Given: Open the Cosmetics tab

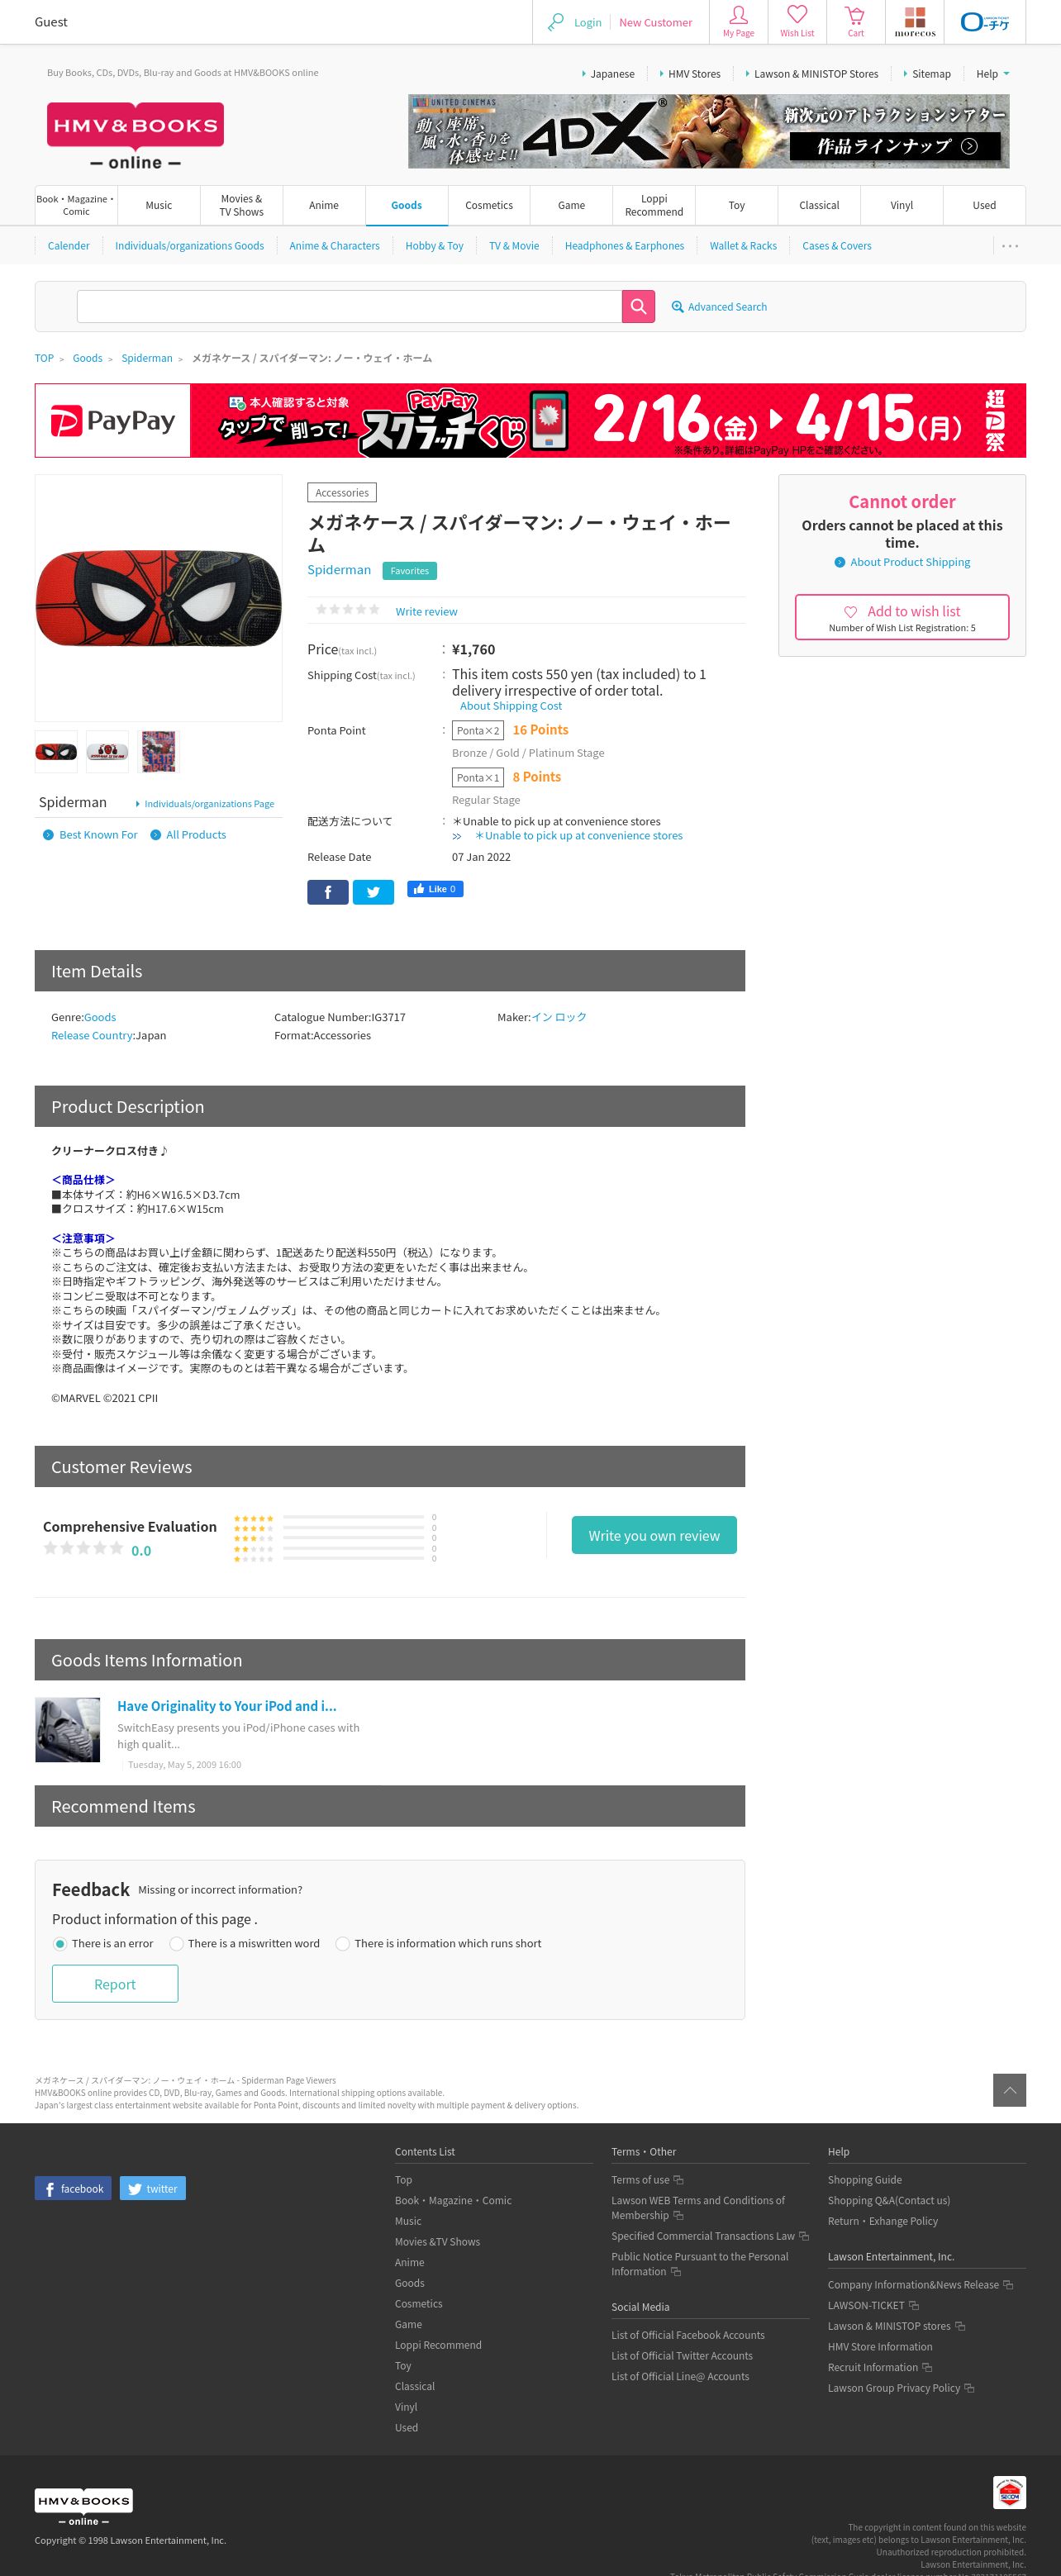Looking at the screenshot, I should point(489,205).
